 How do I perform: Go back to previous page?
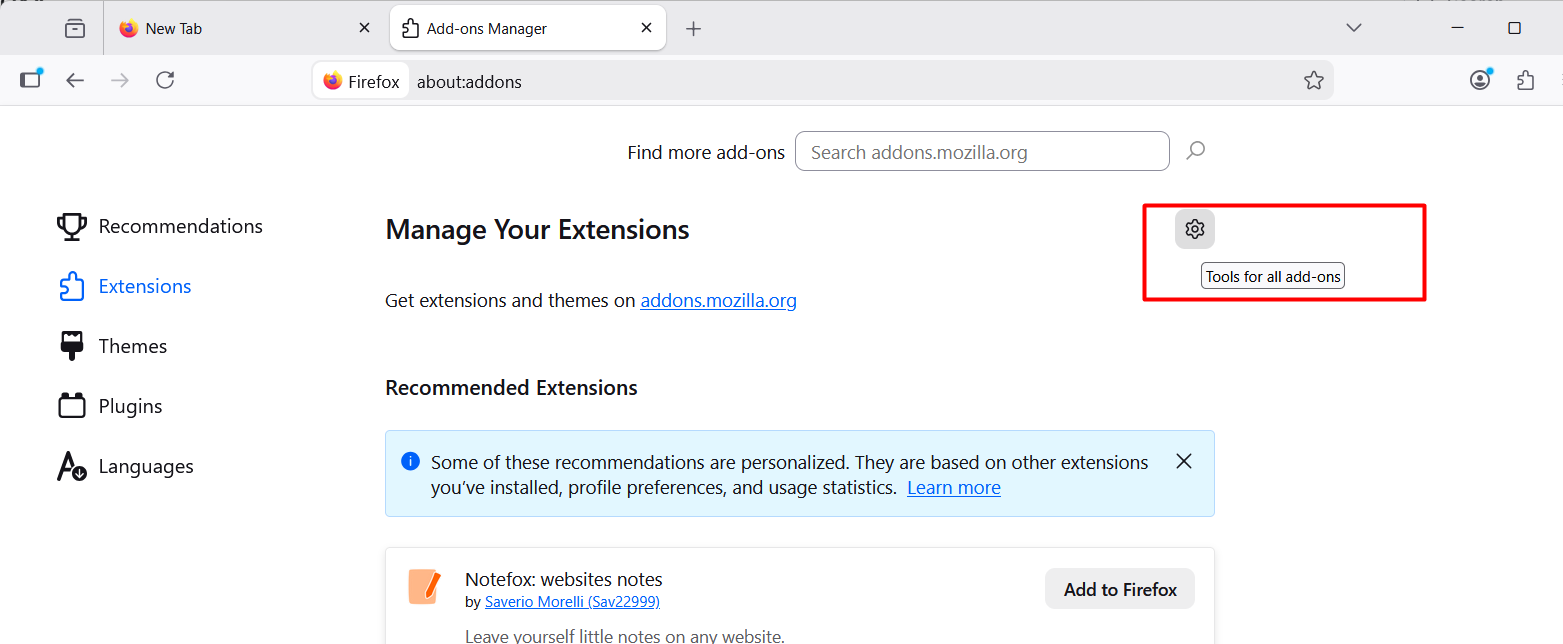[x=75, y=81]
